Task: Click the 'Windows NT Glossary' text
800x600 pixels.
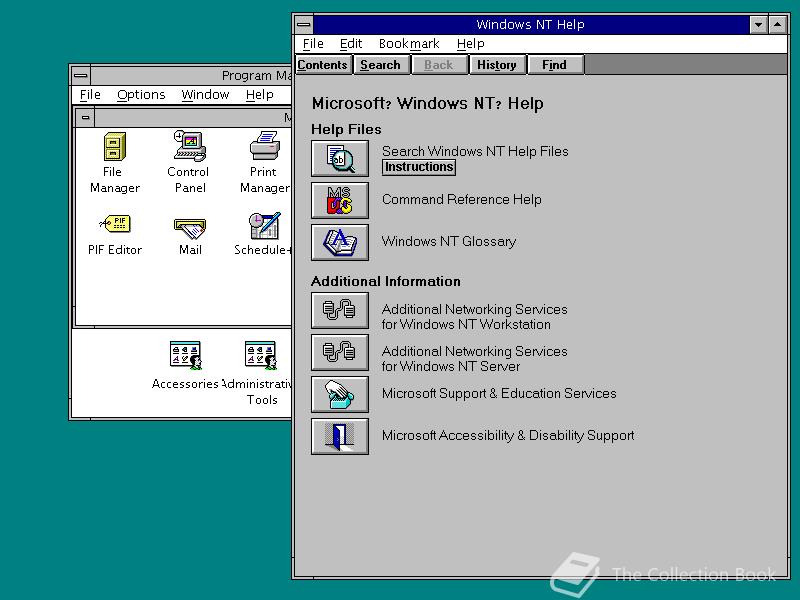Action: pyautogui.click(x=449, y=241)
